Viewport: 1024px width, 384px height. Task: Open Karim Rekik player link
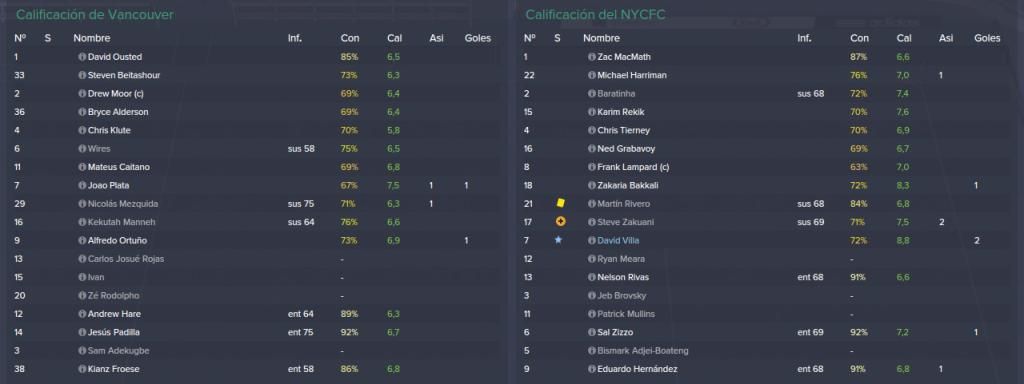tap(620, 112)
